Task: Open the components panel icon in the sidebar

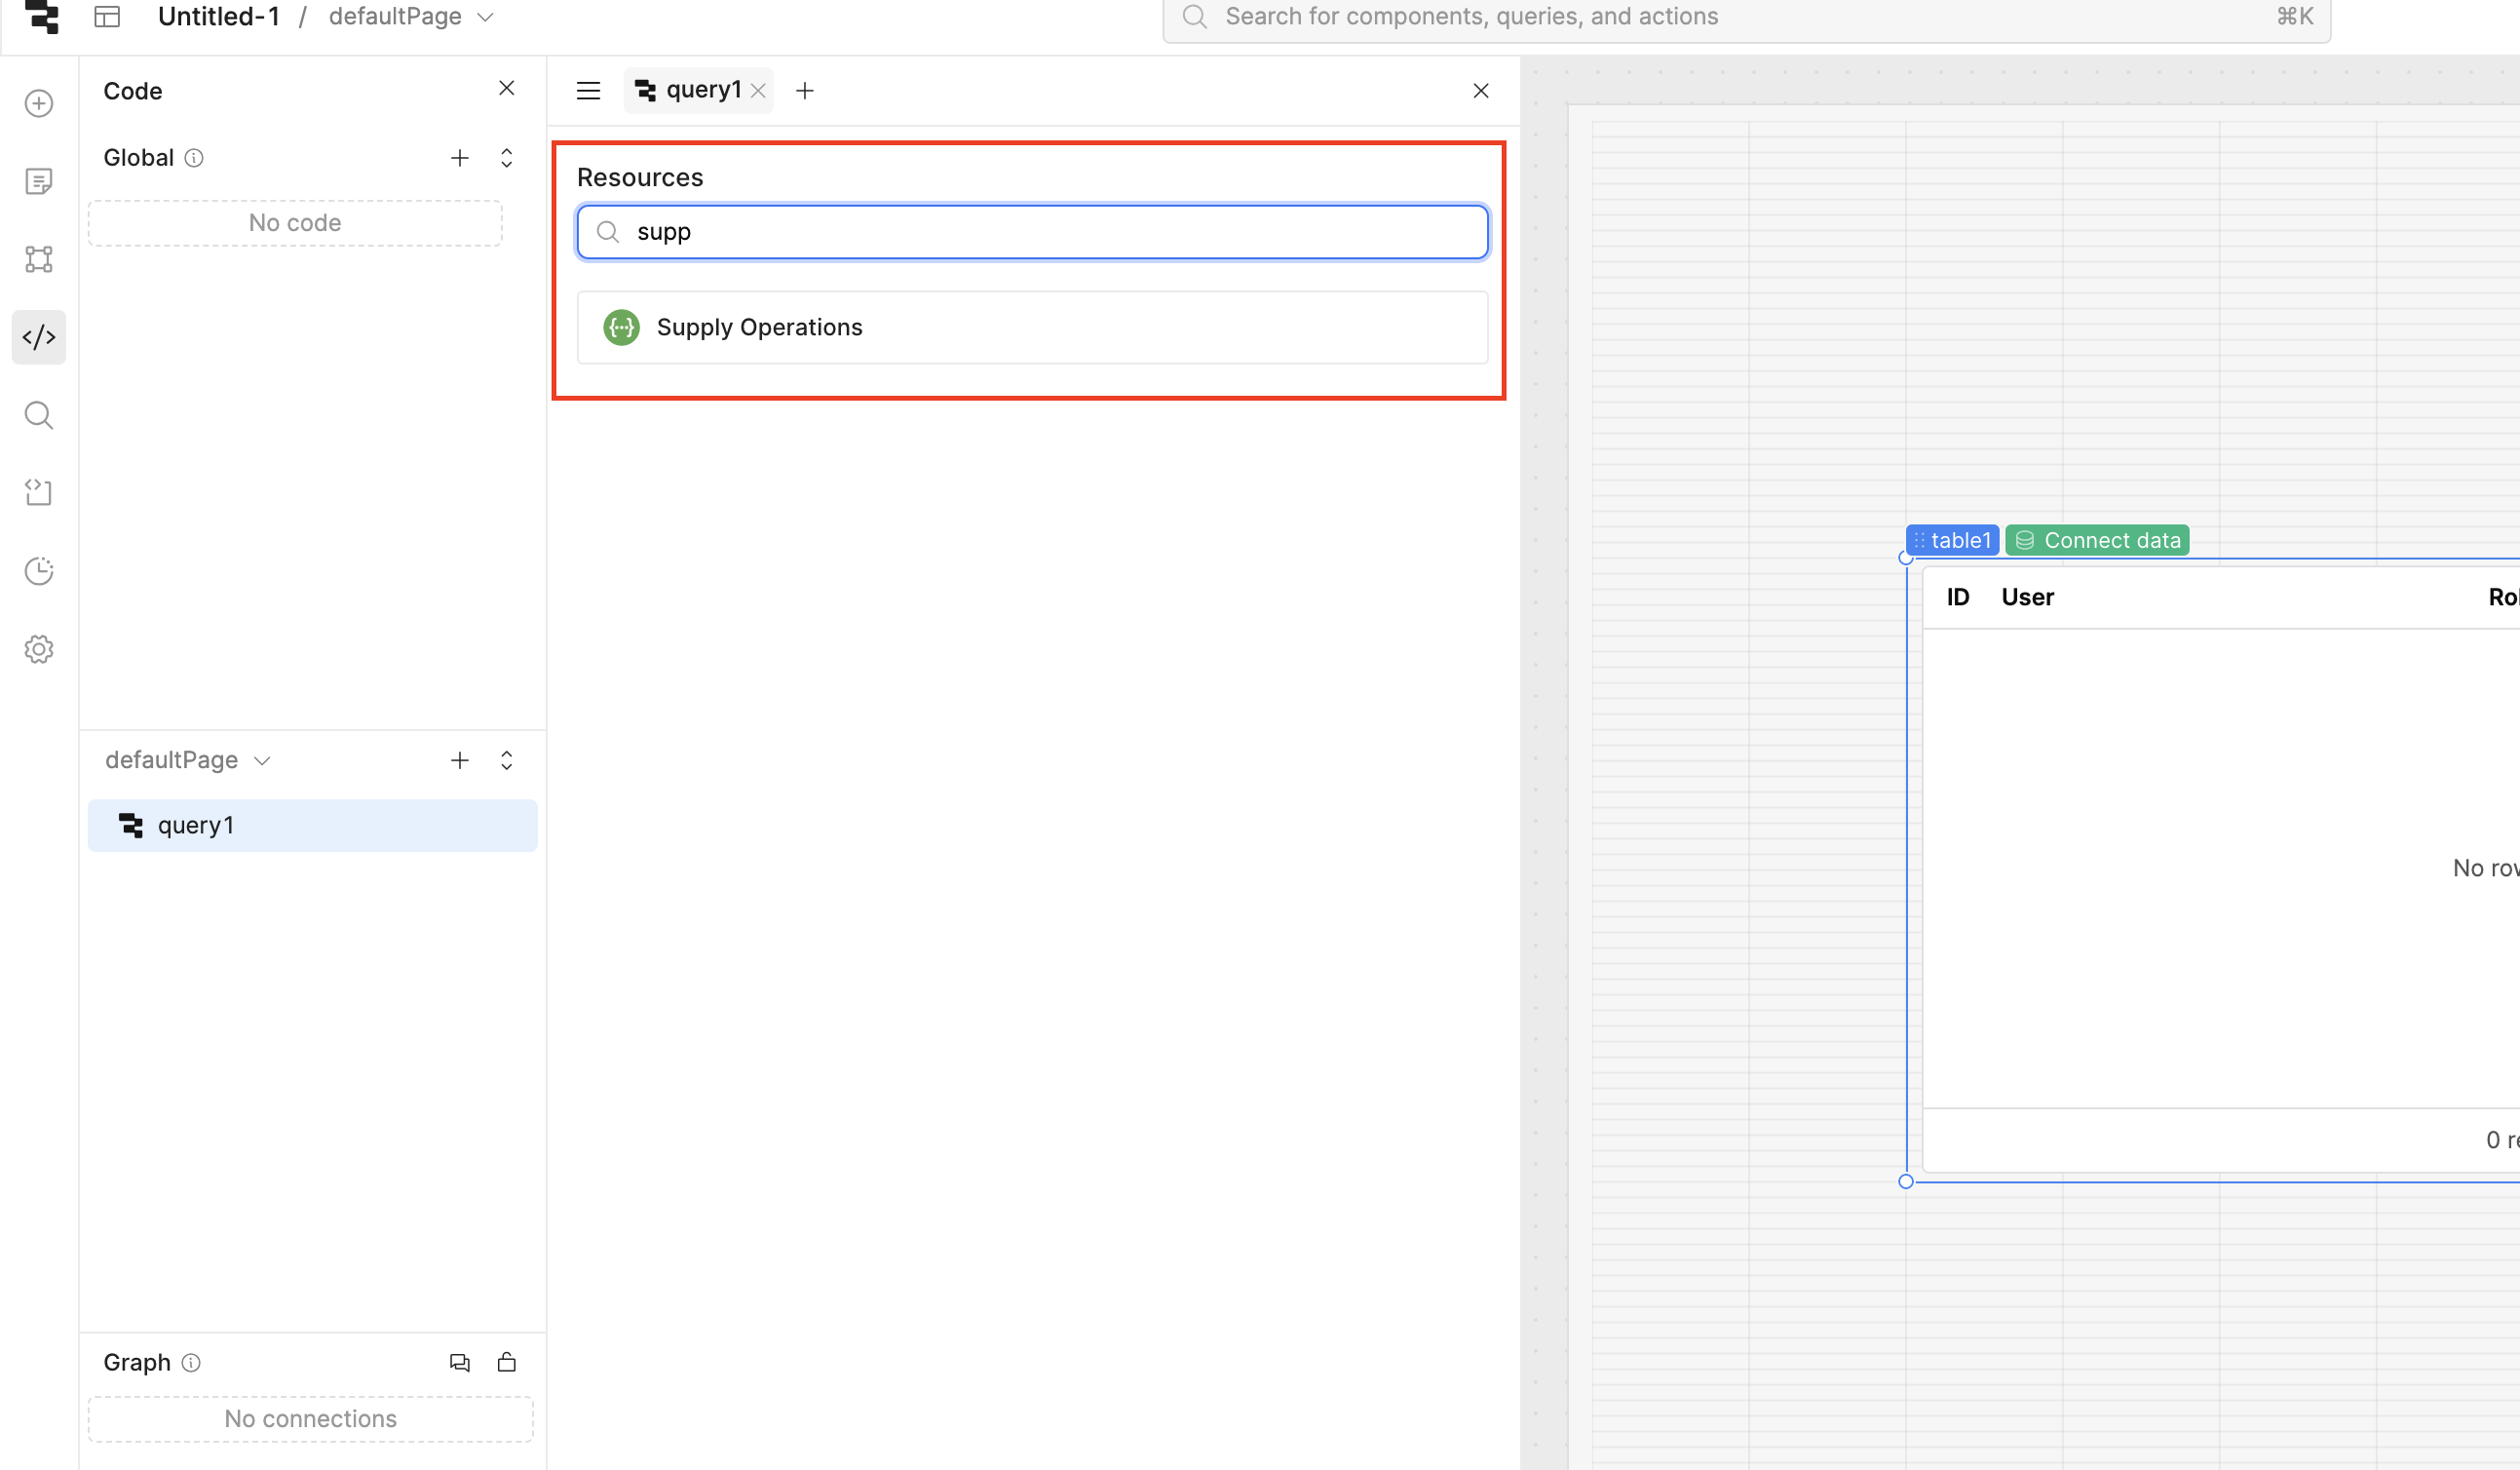Action: pyautogui.click(x=39, y=259)
